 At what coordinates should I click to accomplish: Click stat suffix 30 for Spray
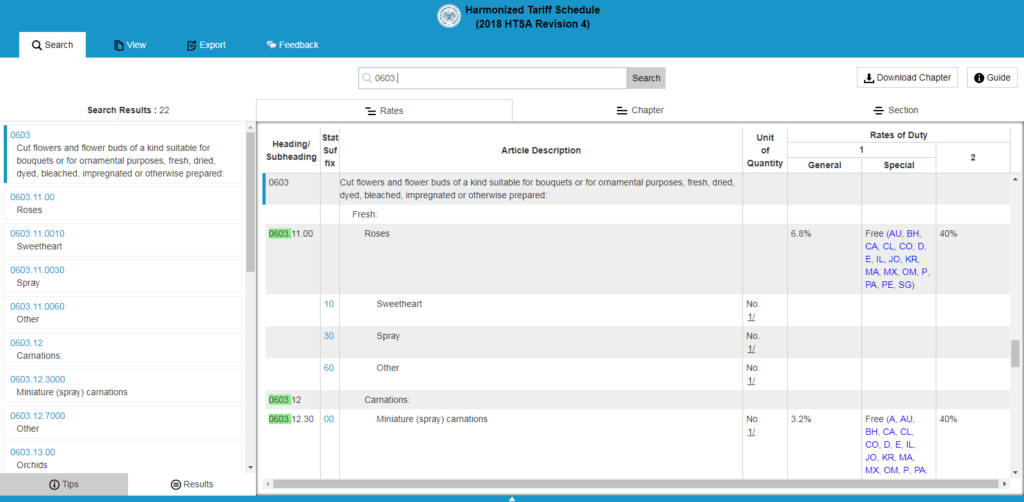pos(329,336)
